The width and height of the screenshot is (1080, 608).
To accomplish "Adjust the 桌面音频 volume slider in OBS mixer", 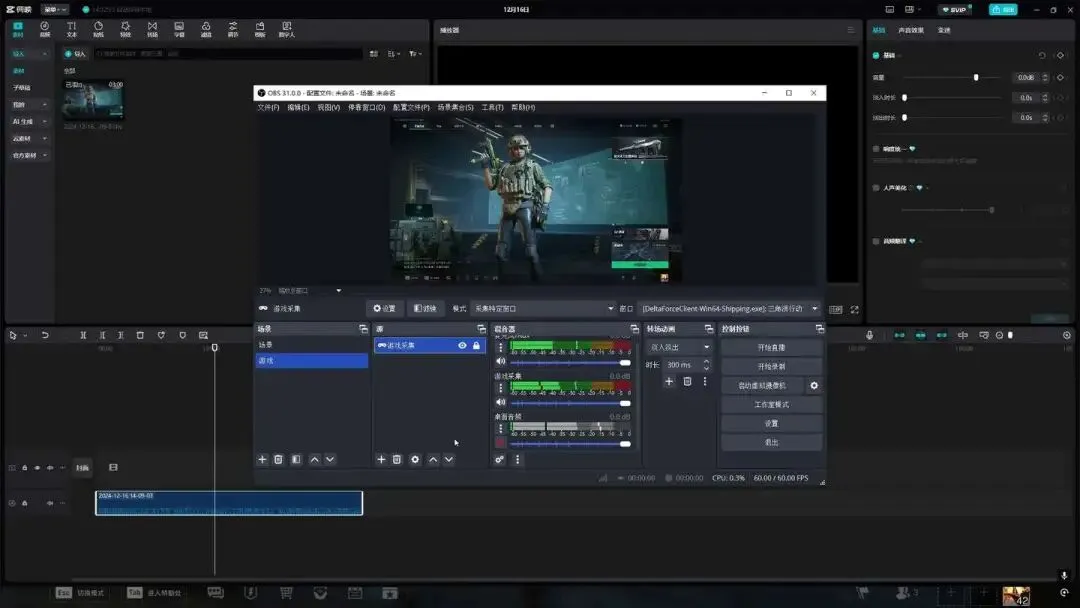I will [625, 443].
